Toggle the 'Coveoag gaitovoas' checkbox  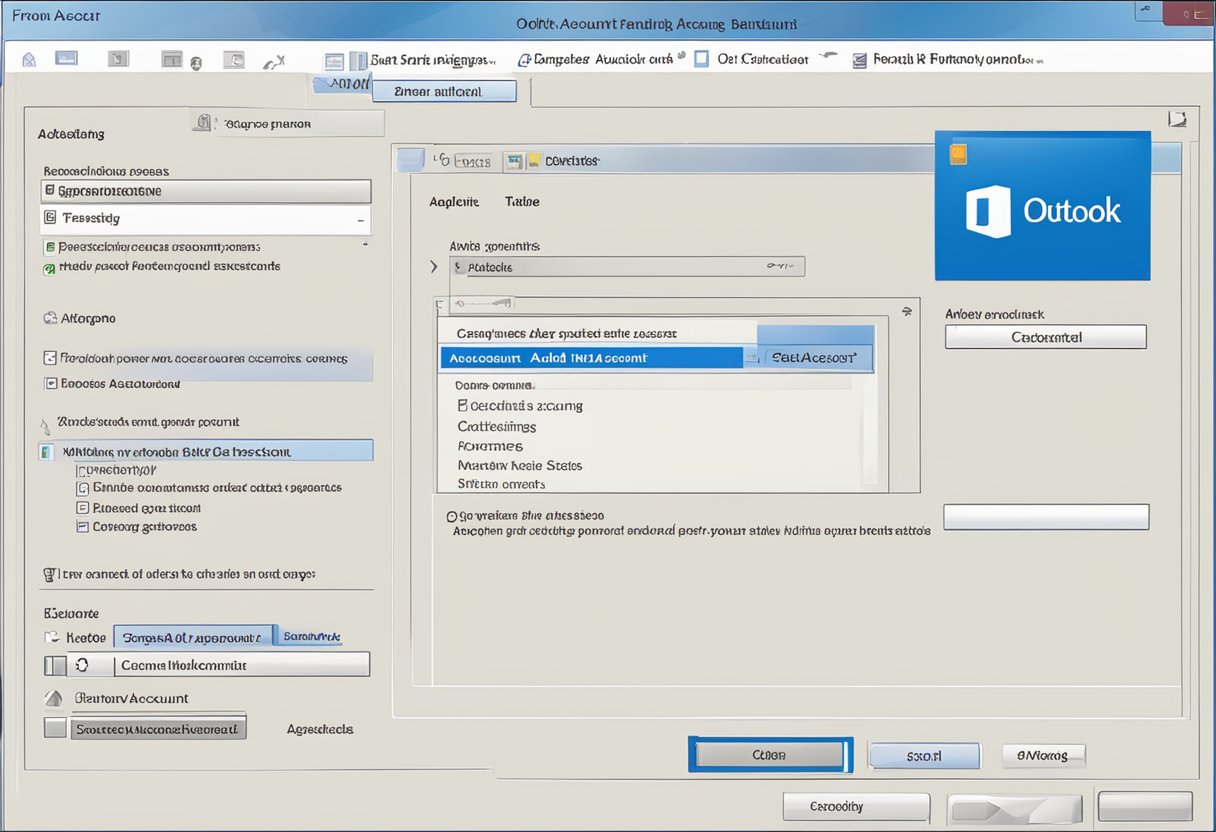pyautogui.click(x=83, y=527)
